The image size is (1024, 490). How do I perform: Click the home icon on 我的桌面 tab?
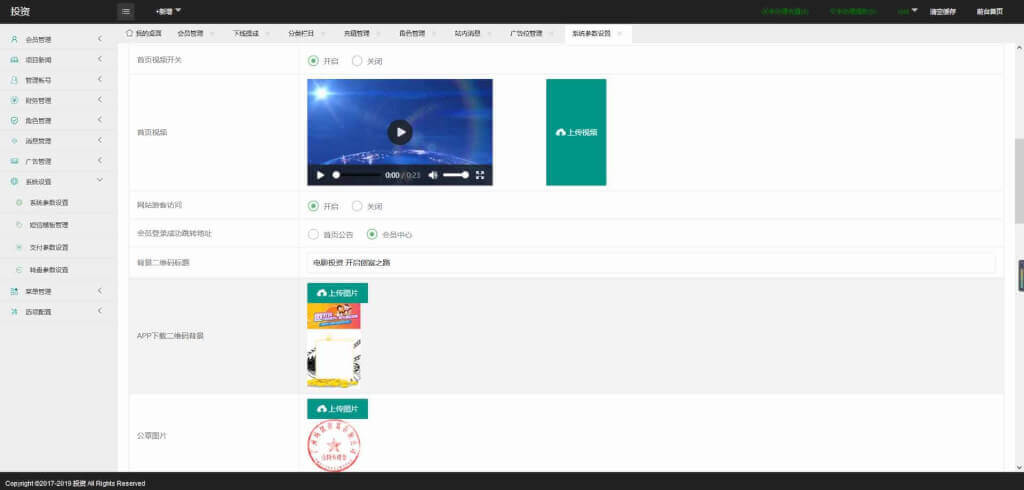[129, 33]
